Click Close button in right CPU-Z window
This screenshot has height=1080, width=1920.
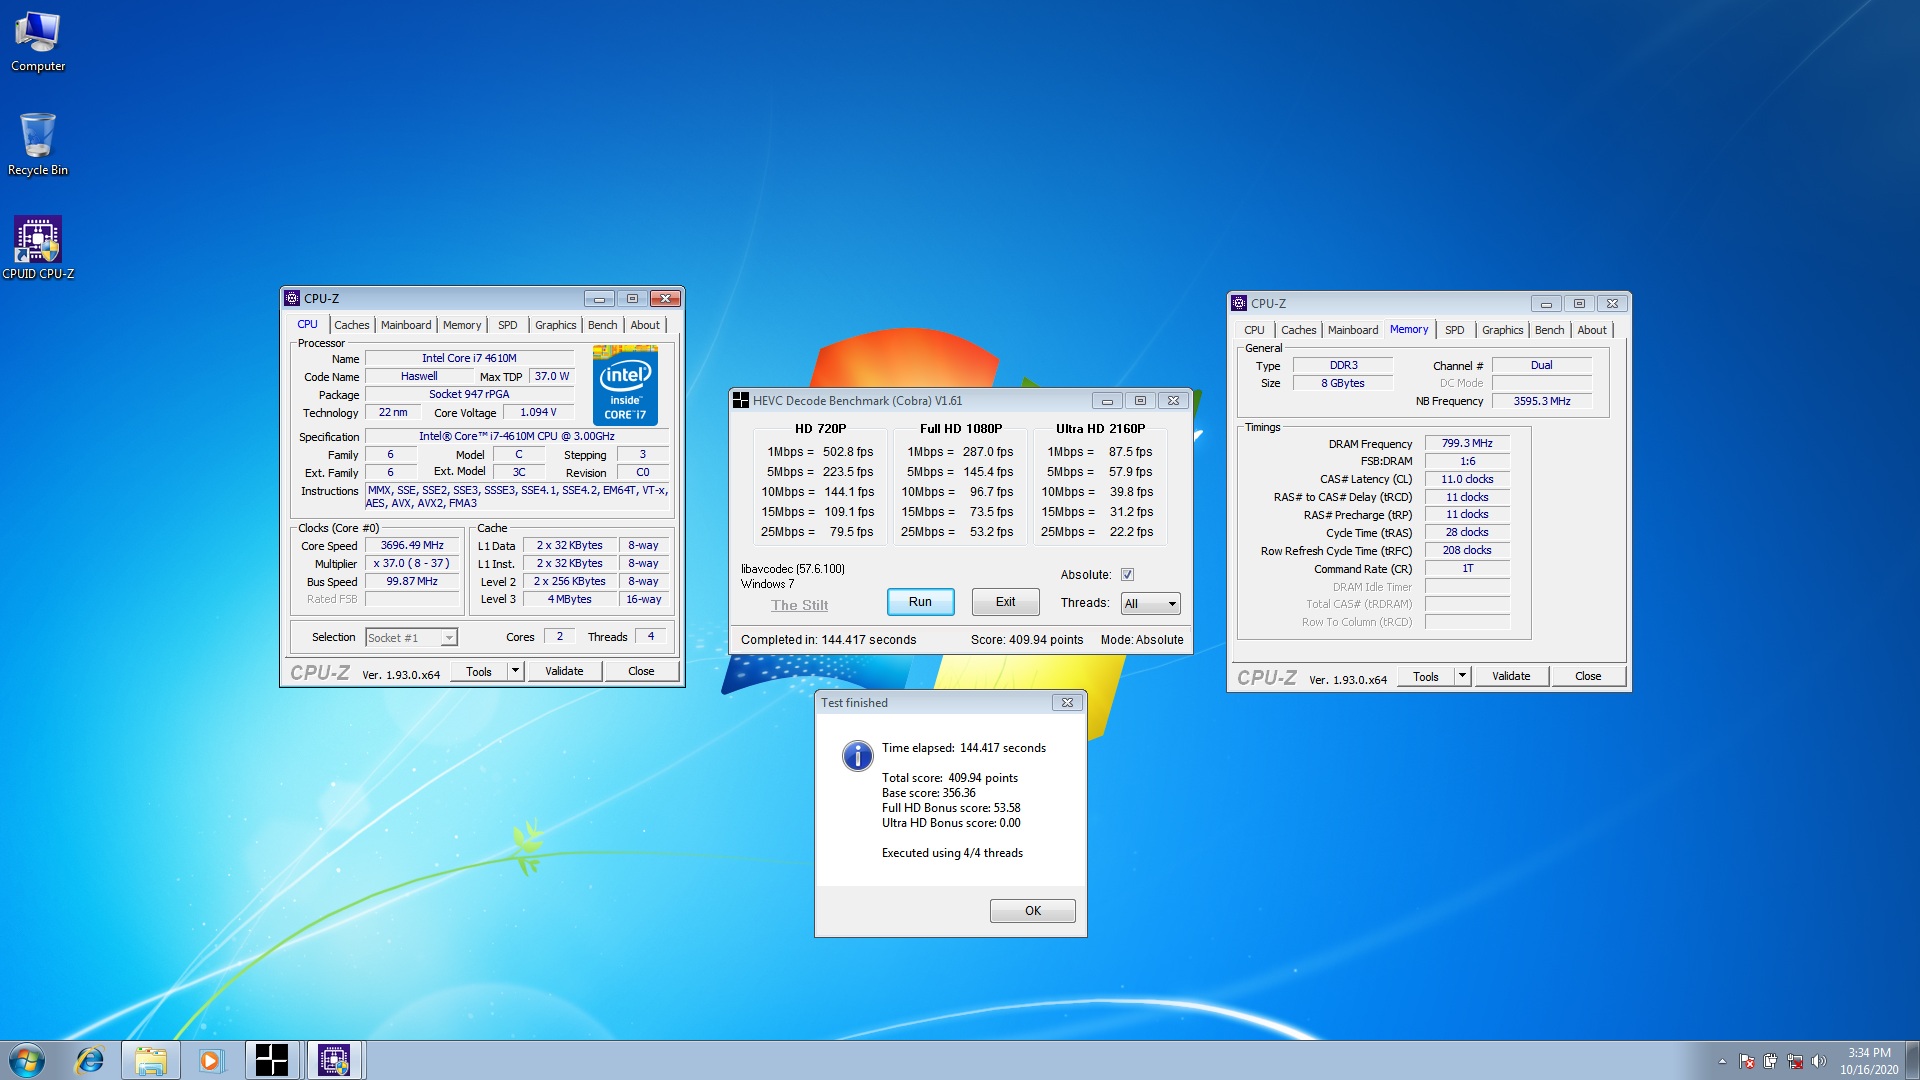click(x=1588, y=676)
